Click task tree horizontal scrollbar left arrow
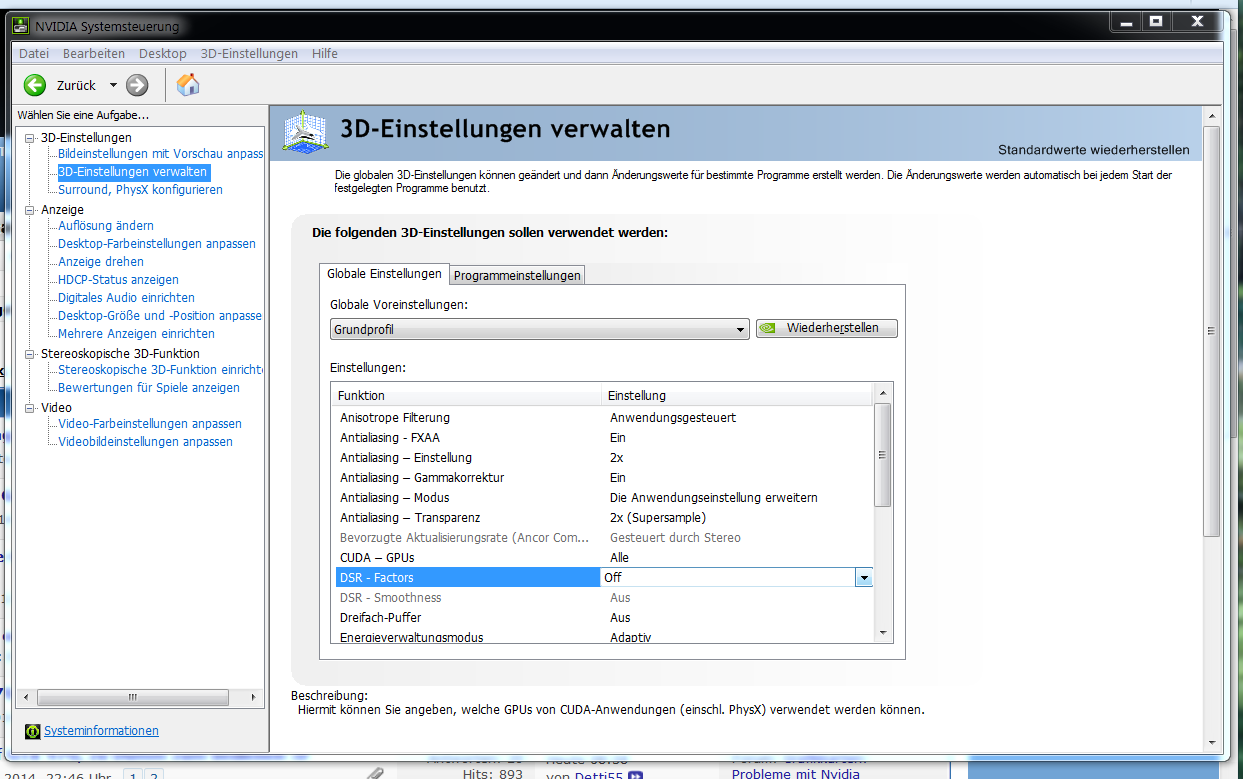Image resolution: width=1243 pixels, height=779 pixels. [26, 696]
